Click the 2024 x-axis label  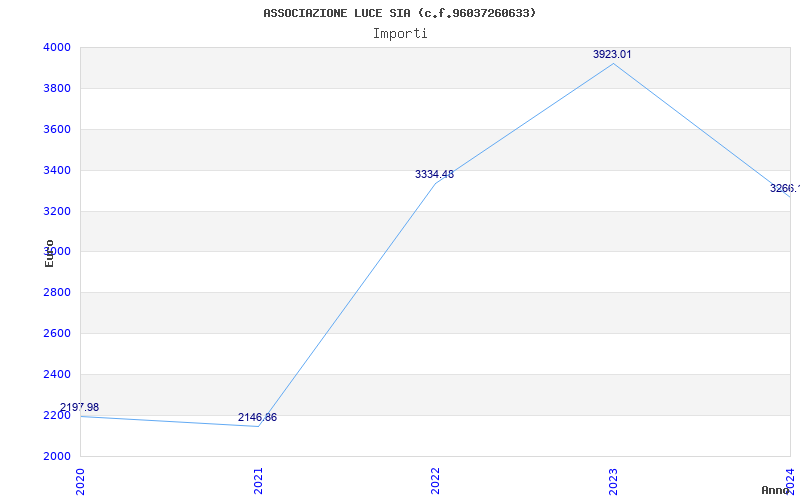click(x=790, y=480)
